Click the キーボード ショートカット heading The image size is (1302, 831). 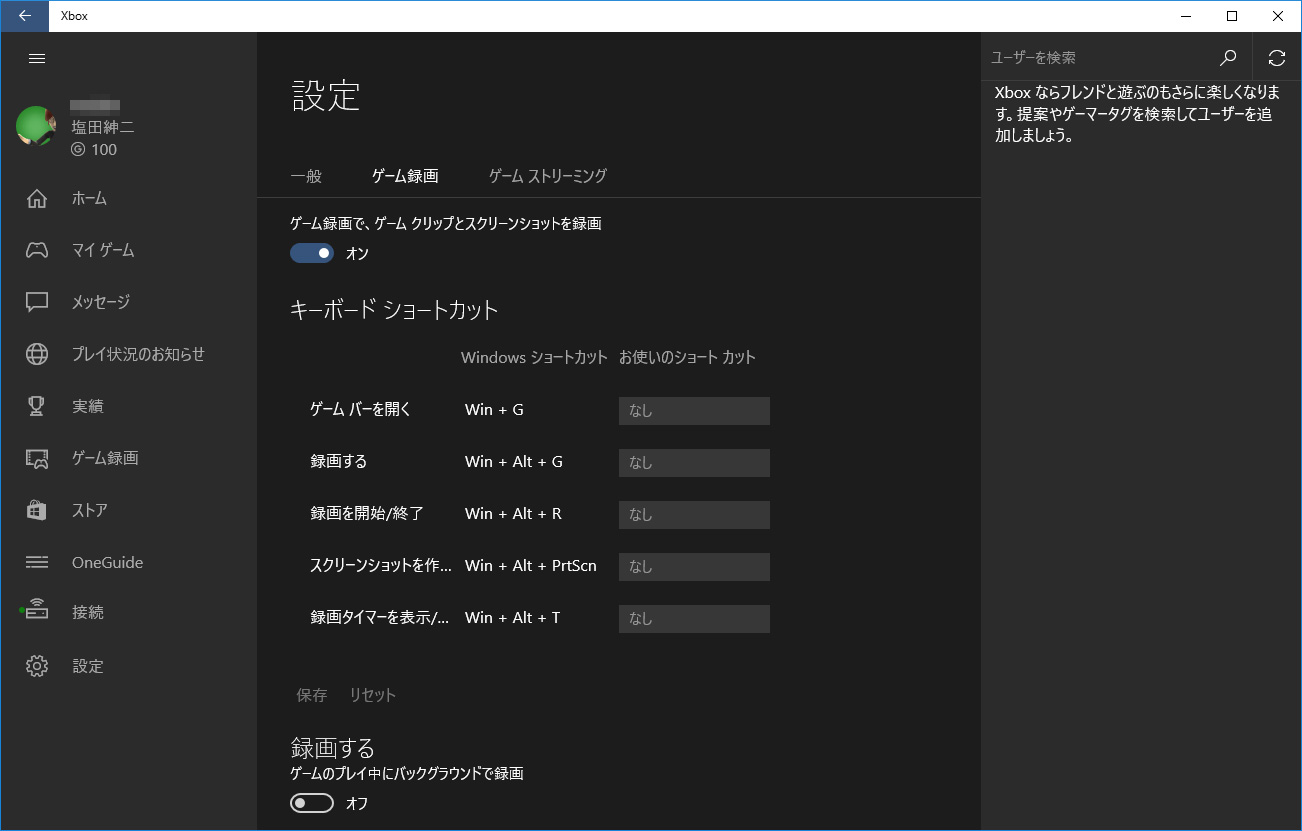coord(394,310)
